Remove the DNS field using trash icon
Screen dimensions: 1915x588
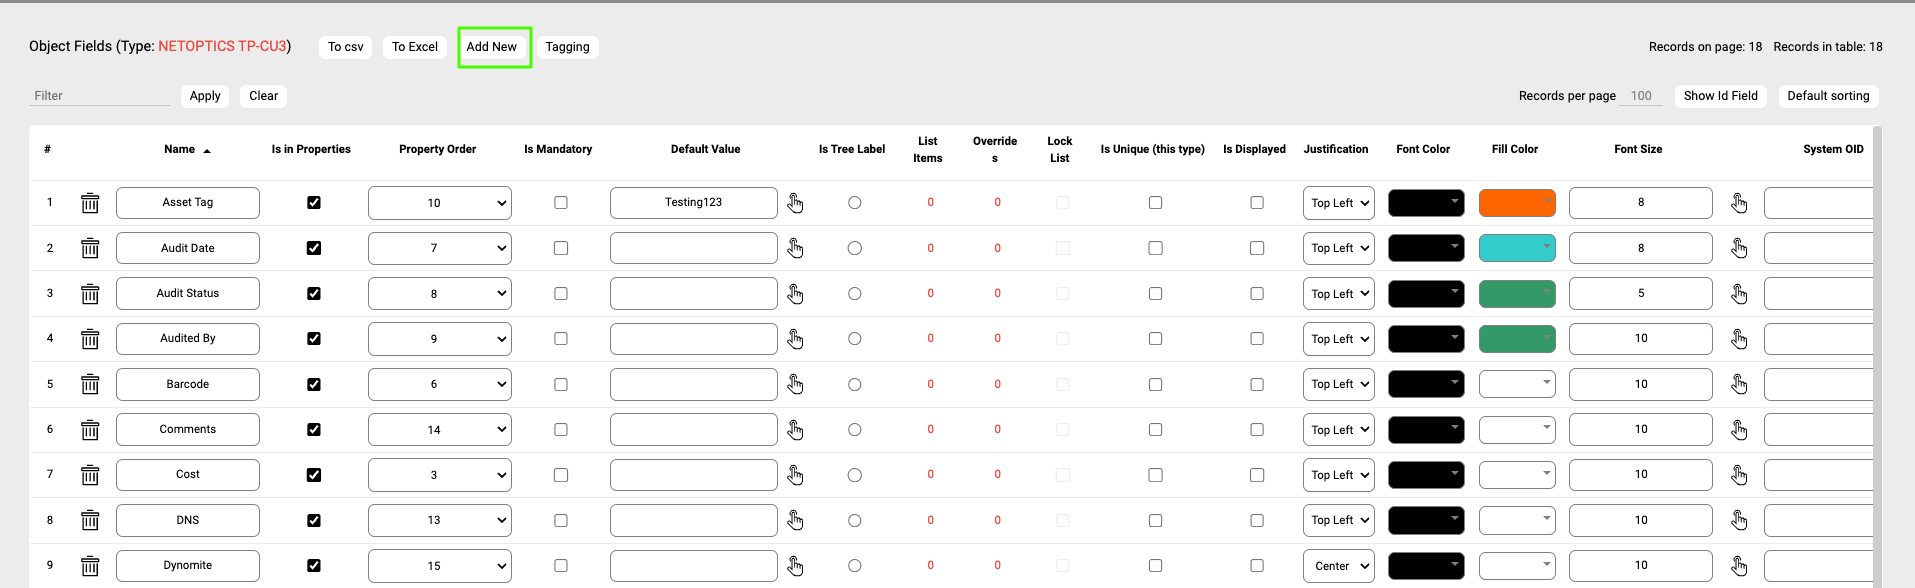click(x=90, y=521)
